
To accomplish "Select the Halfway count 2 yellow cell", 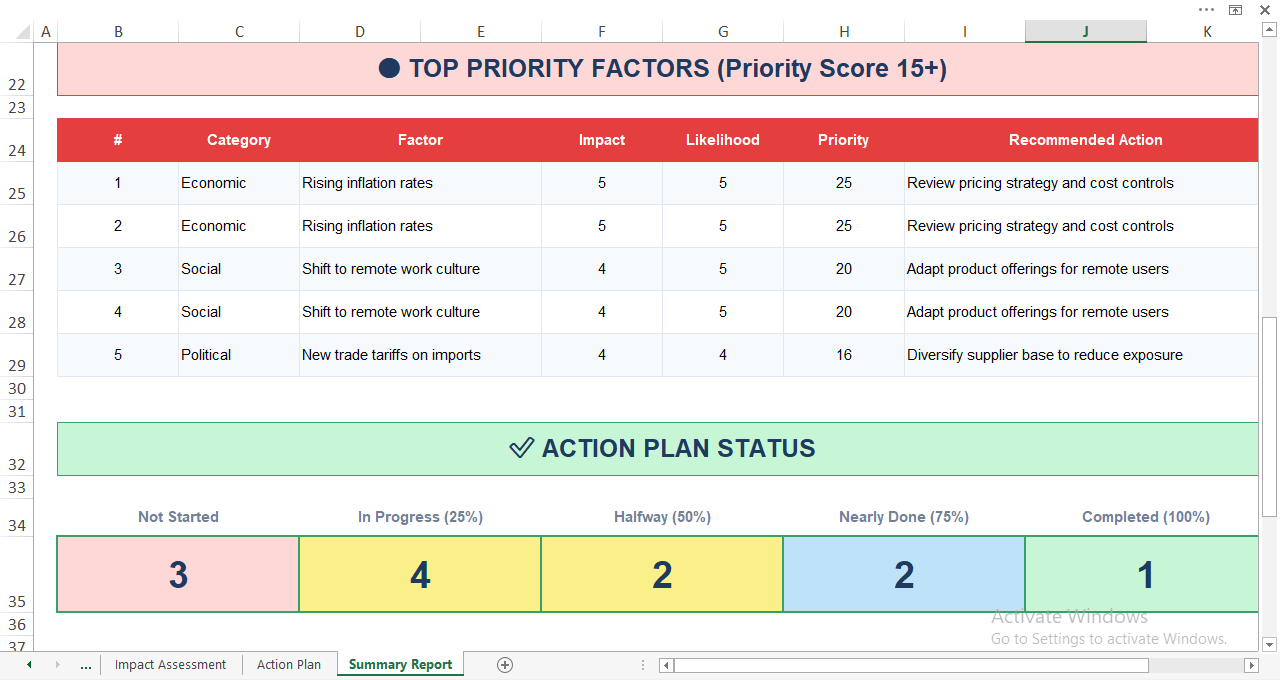I will 662,574.
